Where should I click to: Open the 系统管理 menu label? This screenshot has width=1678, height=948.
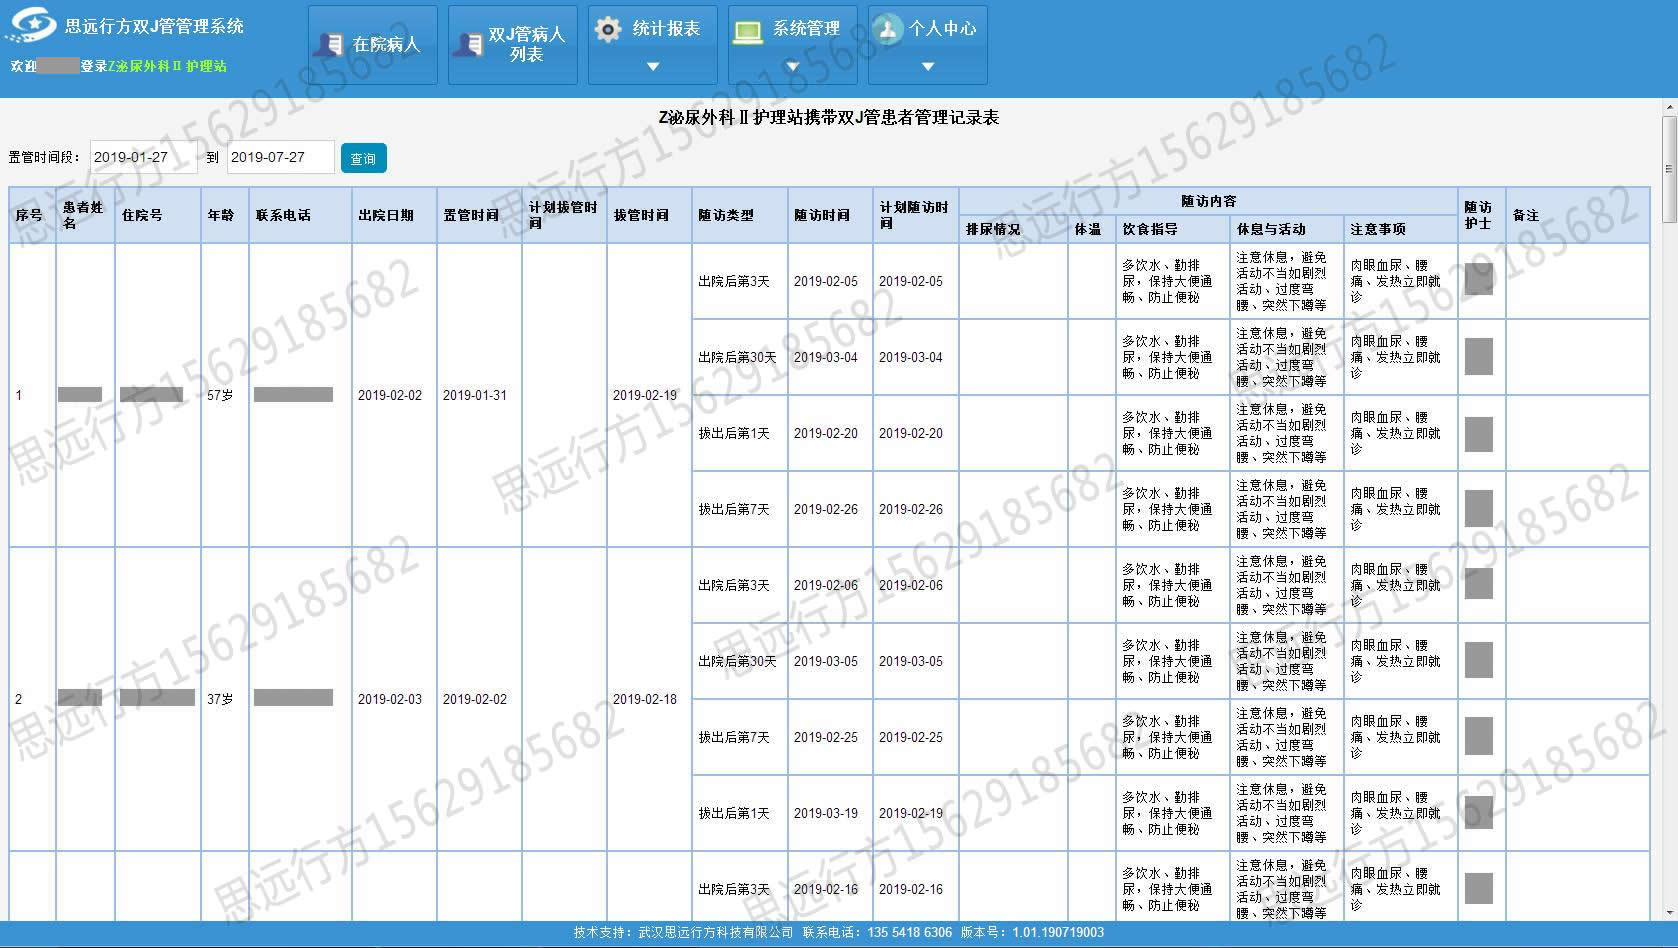click(x=806, y=29)
